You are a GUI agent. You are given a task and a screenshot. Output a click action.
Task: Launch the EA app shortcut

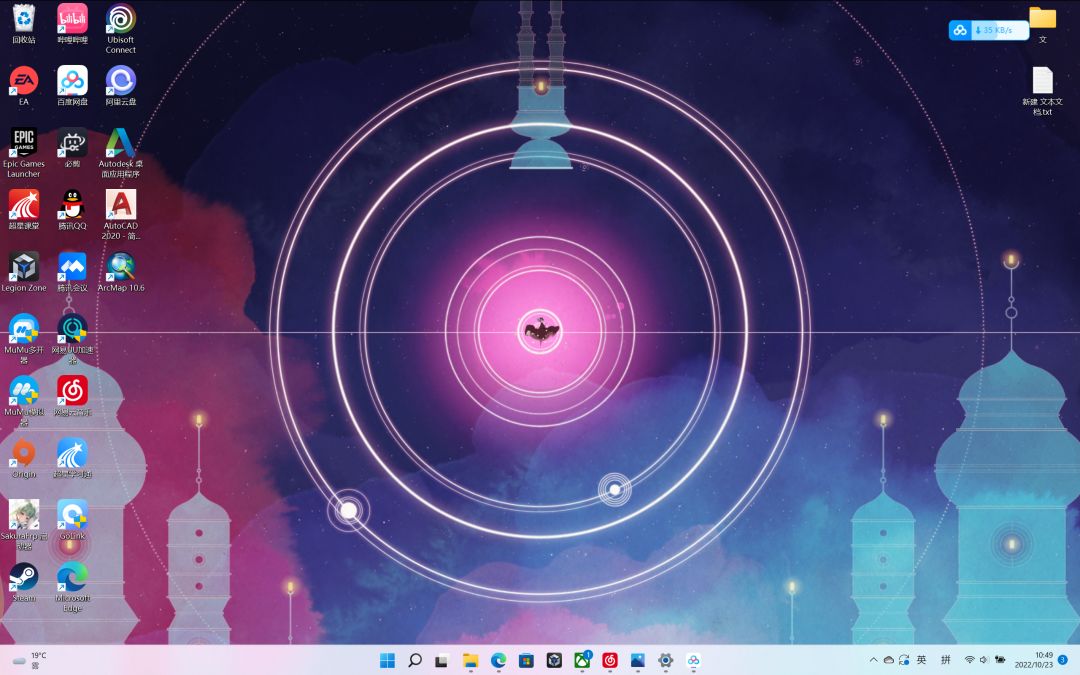(x=23, y=86)
